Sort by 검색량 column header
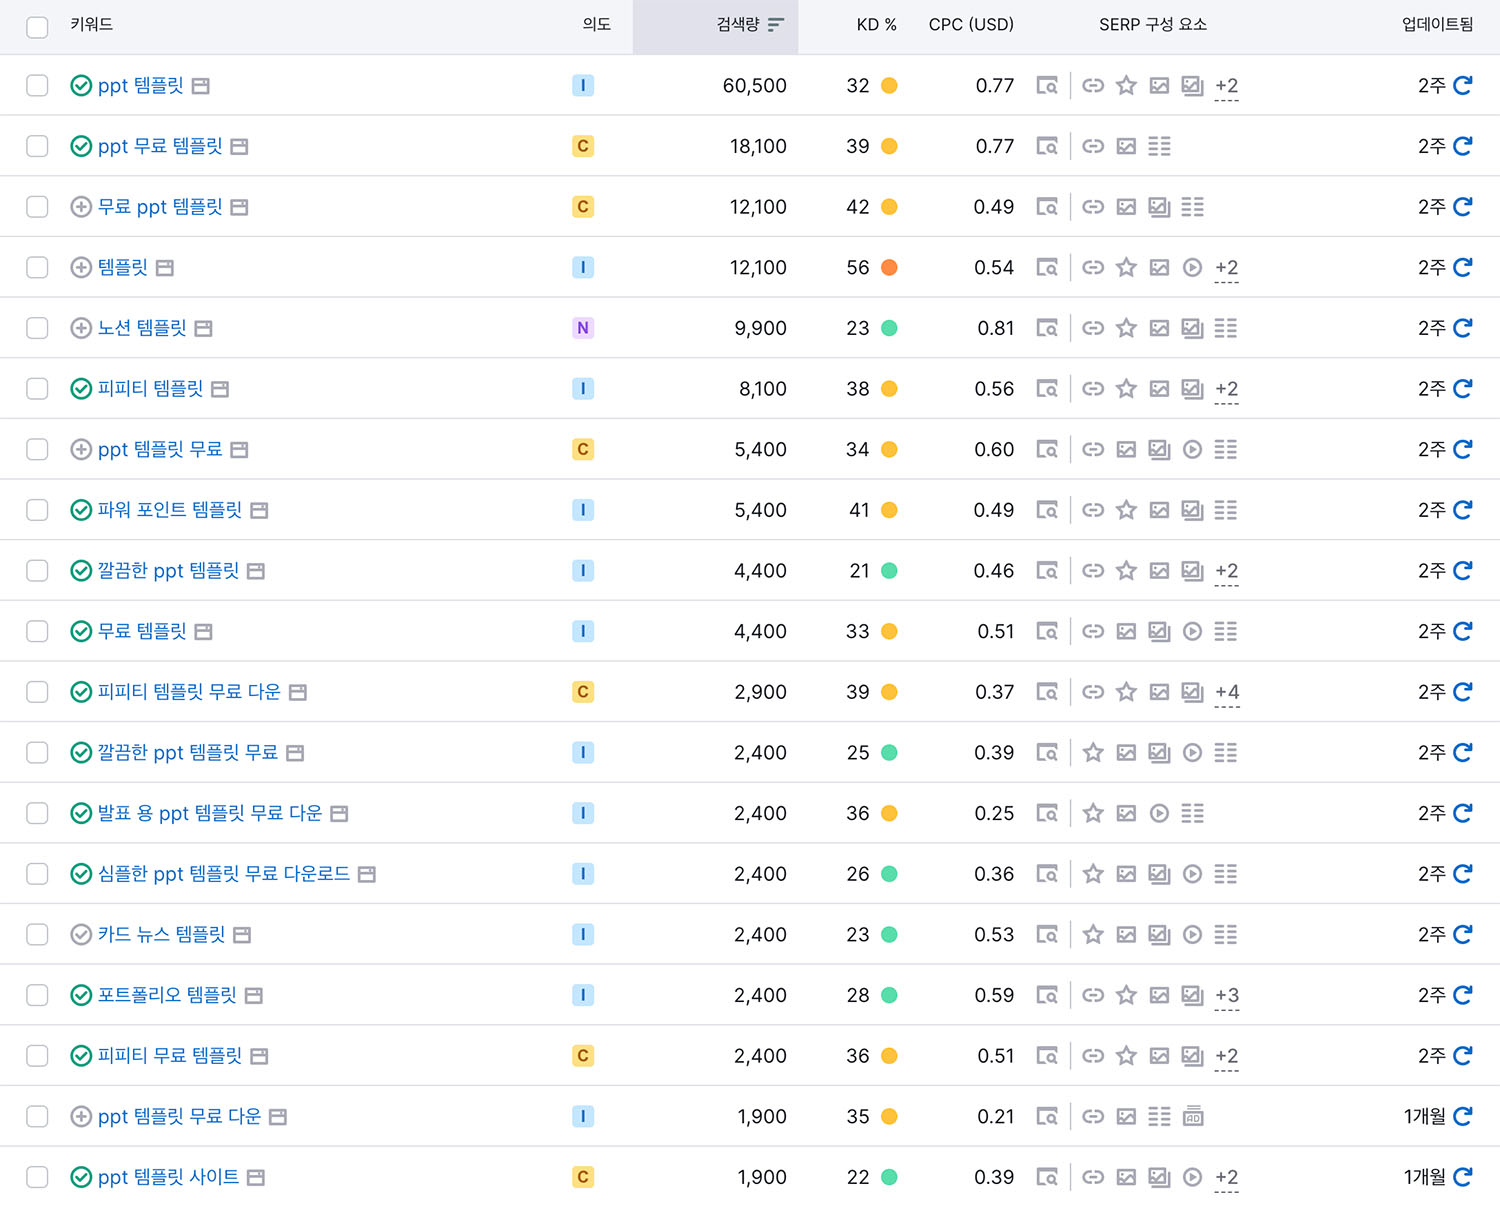Screen dimensions: 1500x1206 [738, 25]
